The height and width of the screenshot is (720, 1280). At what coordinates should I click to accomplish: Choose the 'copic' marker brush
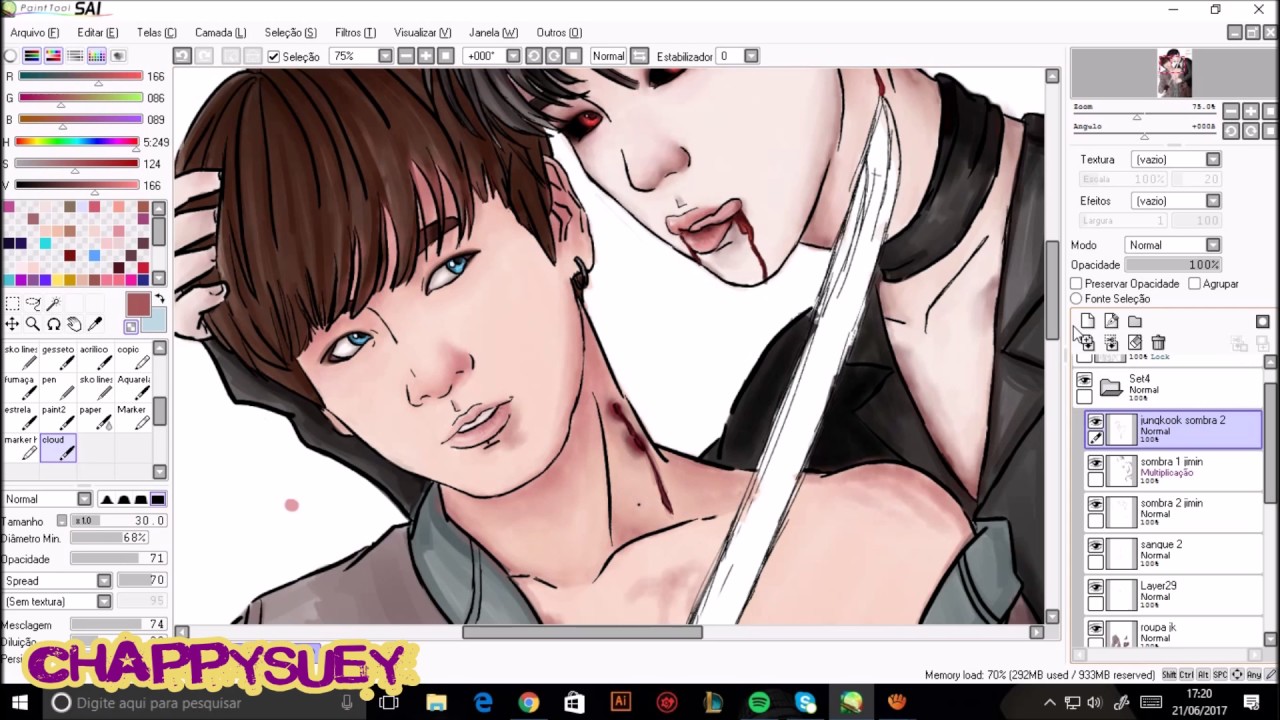pyautogui.click(x=133, y=357)
